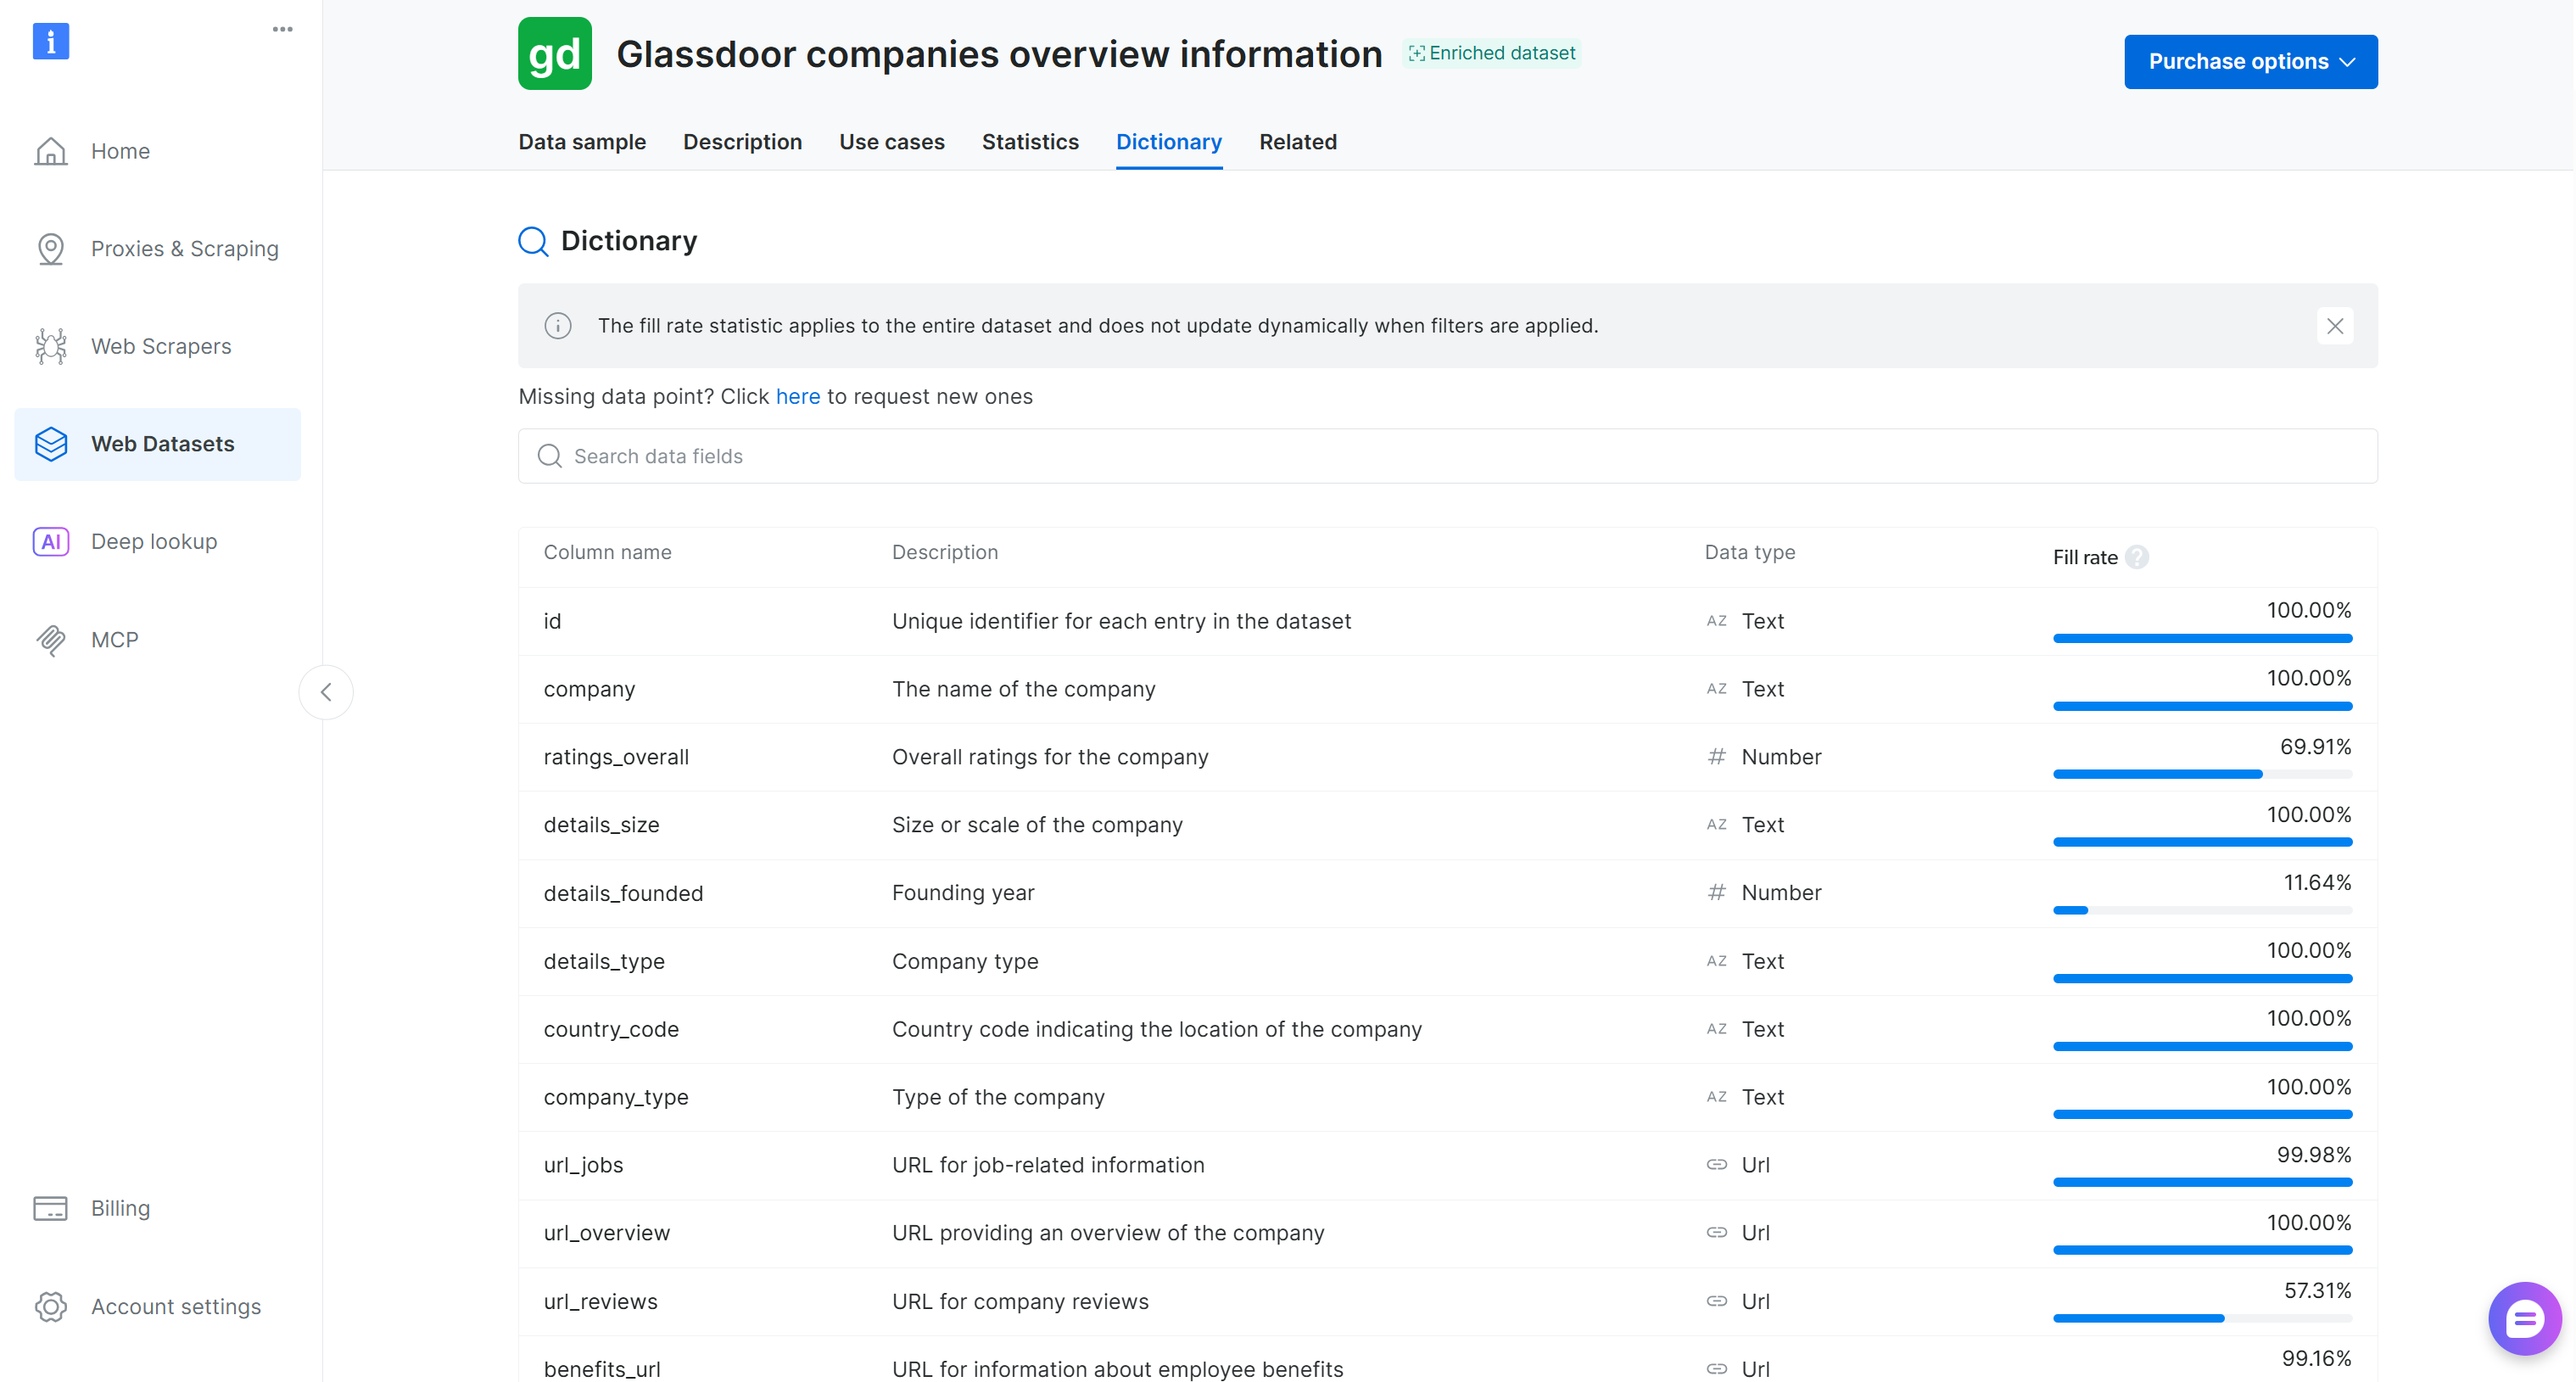Select the Dictionary tab

[x=1169, y=142]
